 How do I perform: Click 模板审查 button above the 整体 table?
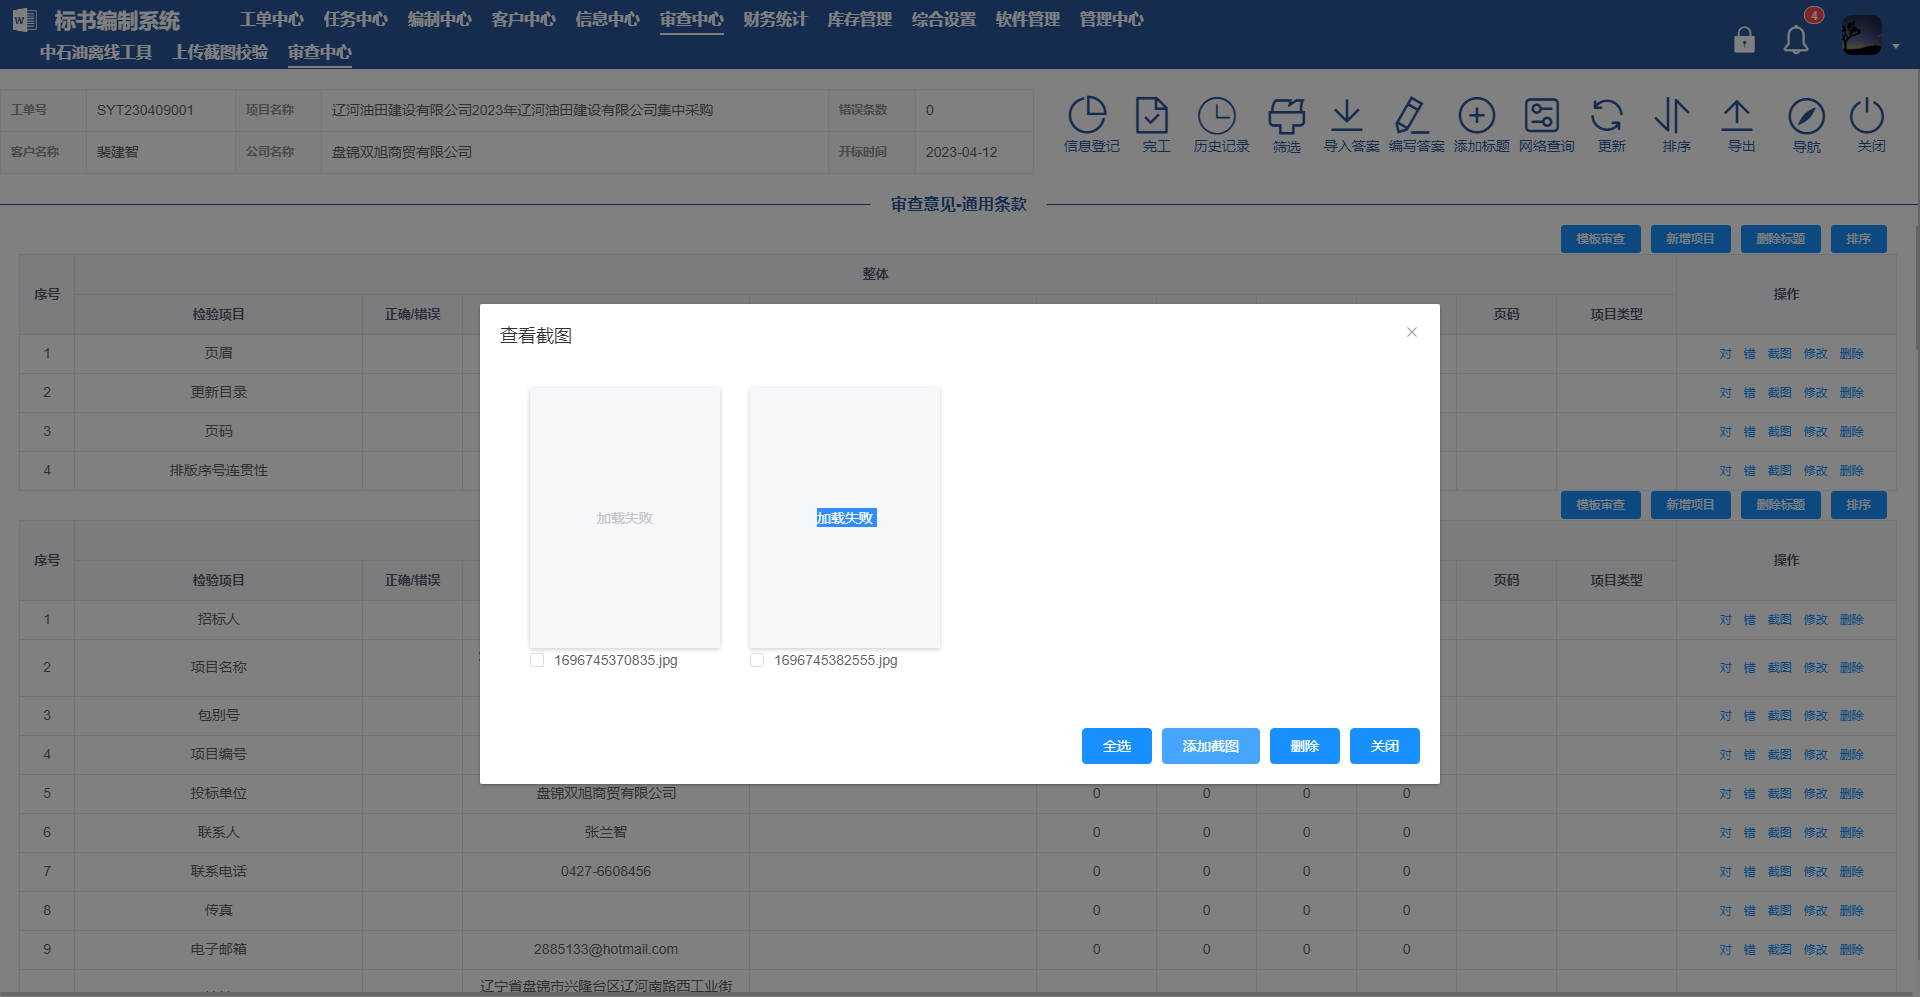pos(1601,239)
